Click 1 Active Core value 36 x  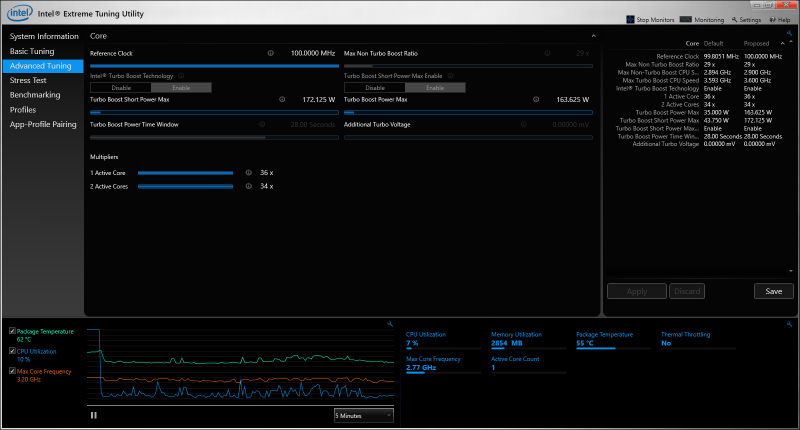click(x=266, y=172)
